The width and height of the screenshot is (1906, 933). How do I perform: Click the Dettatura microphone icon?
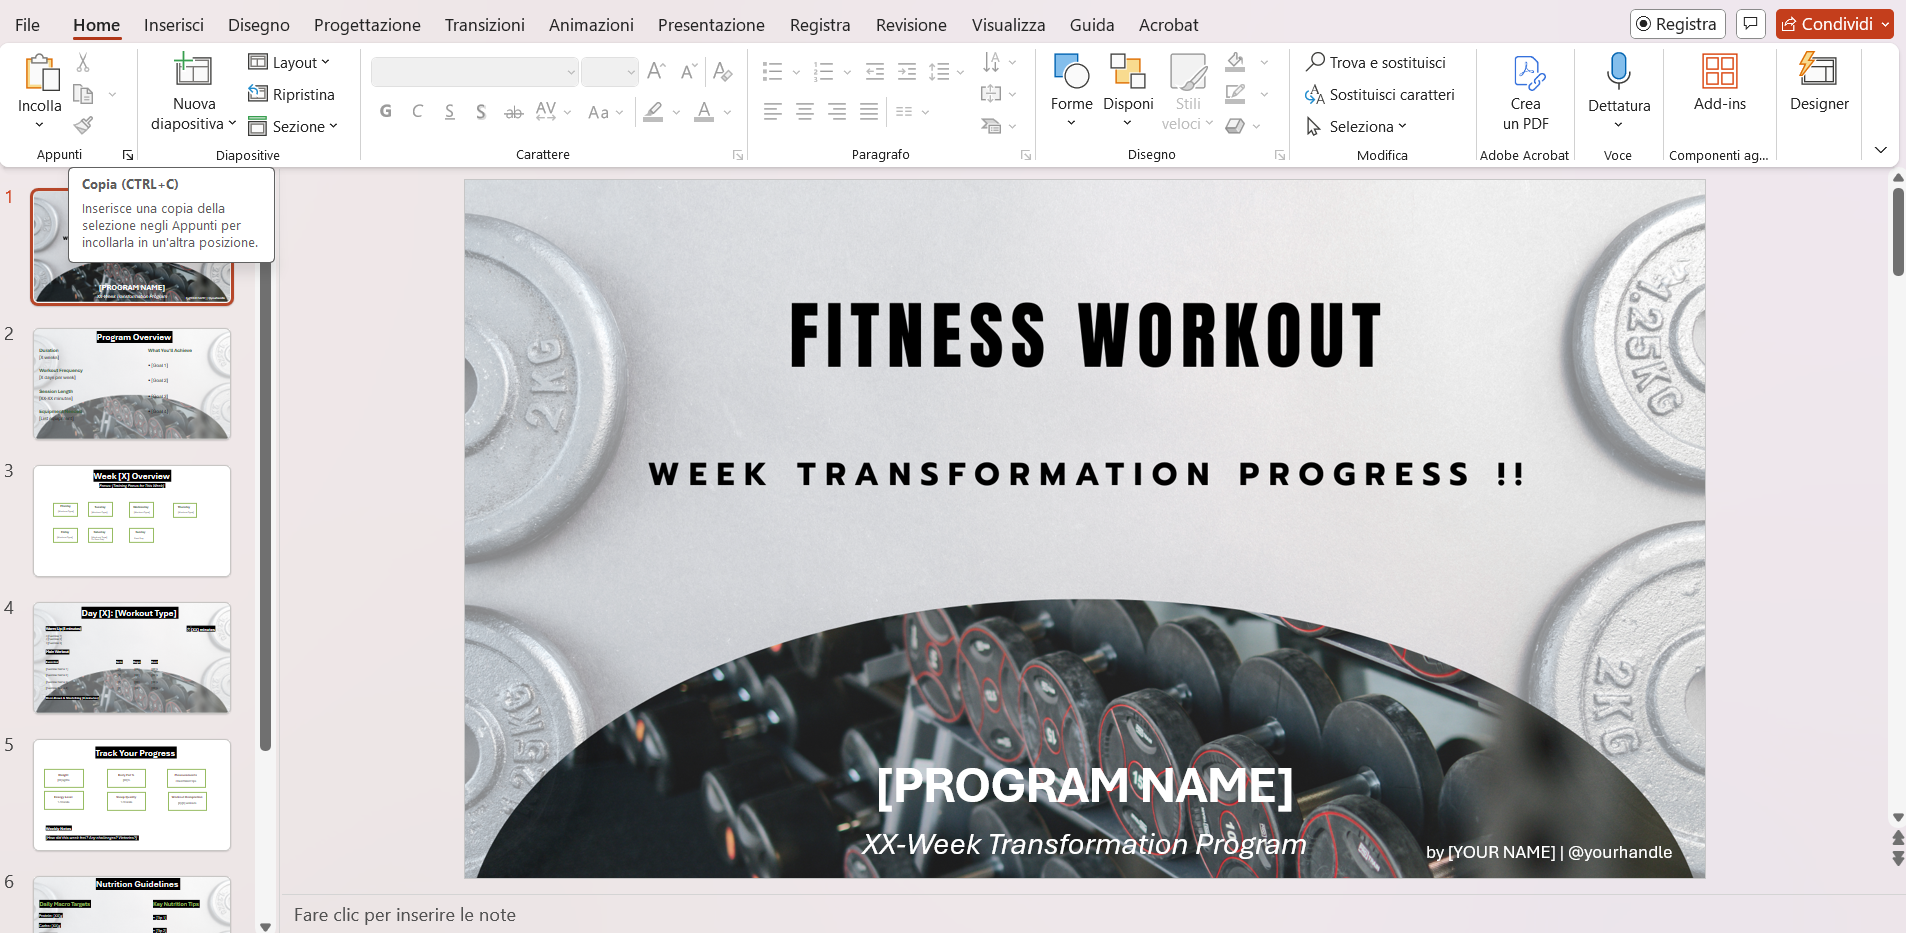(1619, 71)
